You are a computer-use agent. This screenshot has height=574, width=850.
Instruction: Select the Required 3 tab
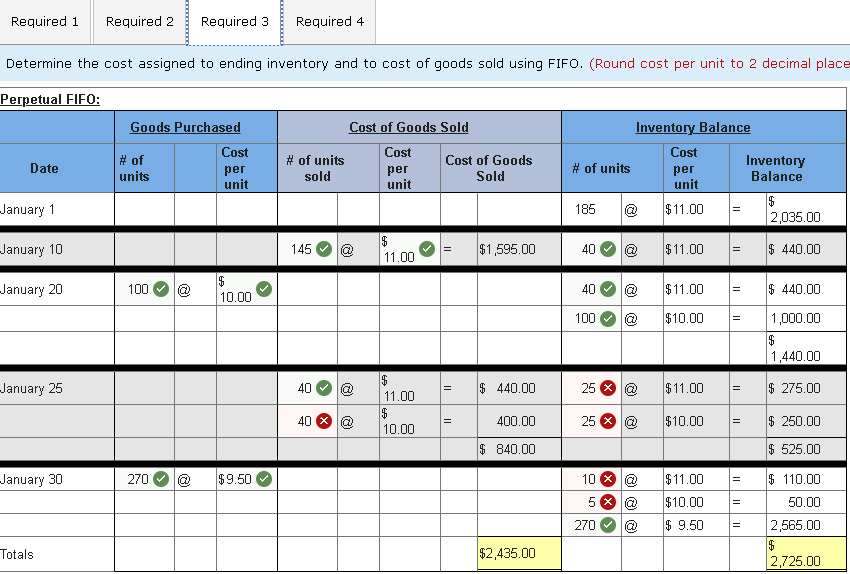pyautogui.click(x=234, y=22)
